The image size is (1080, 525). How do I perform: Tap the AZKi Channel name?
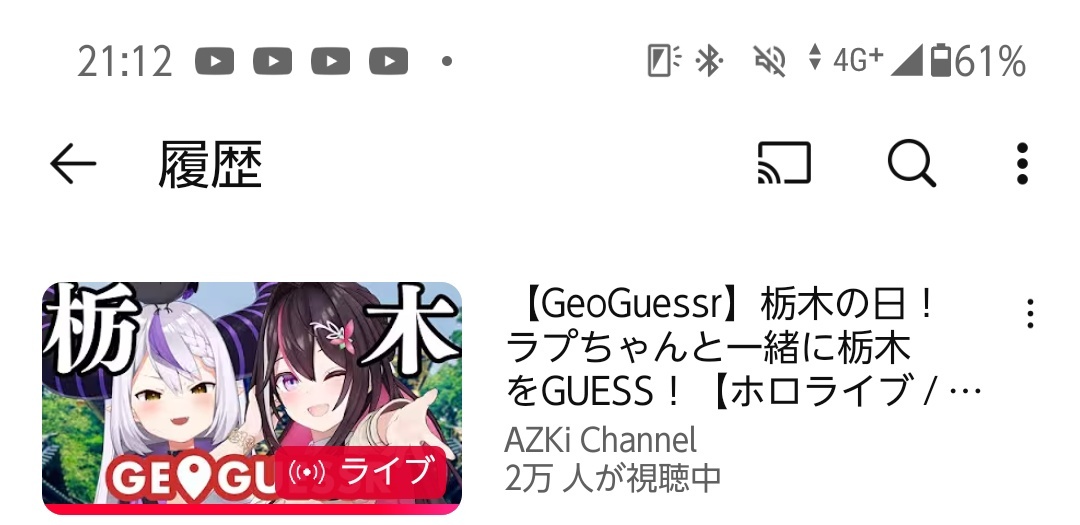pyautogui.click(x=601, y=440)
